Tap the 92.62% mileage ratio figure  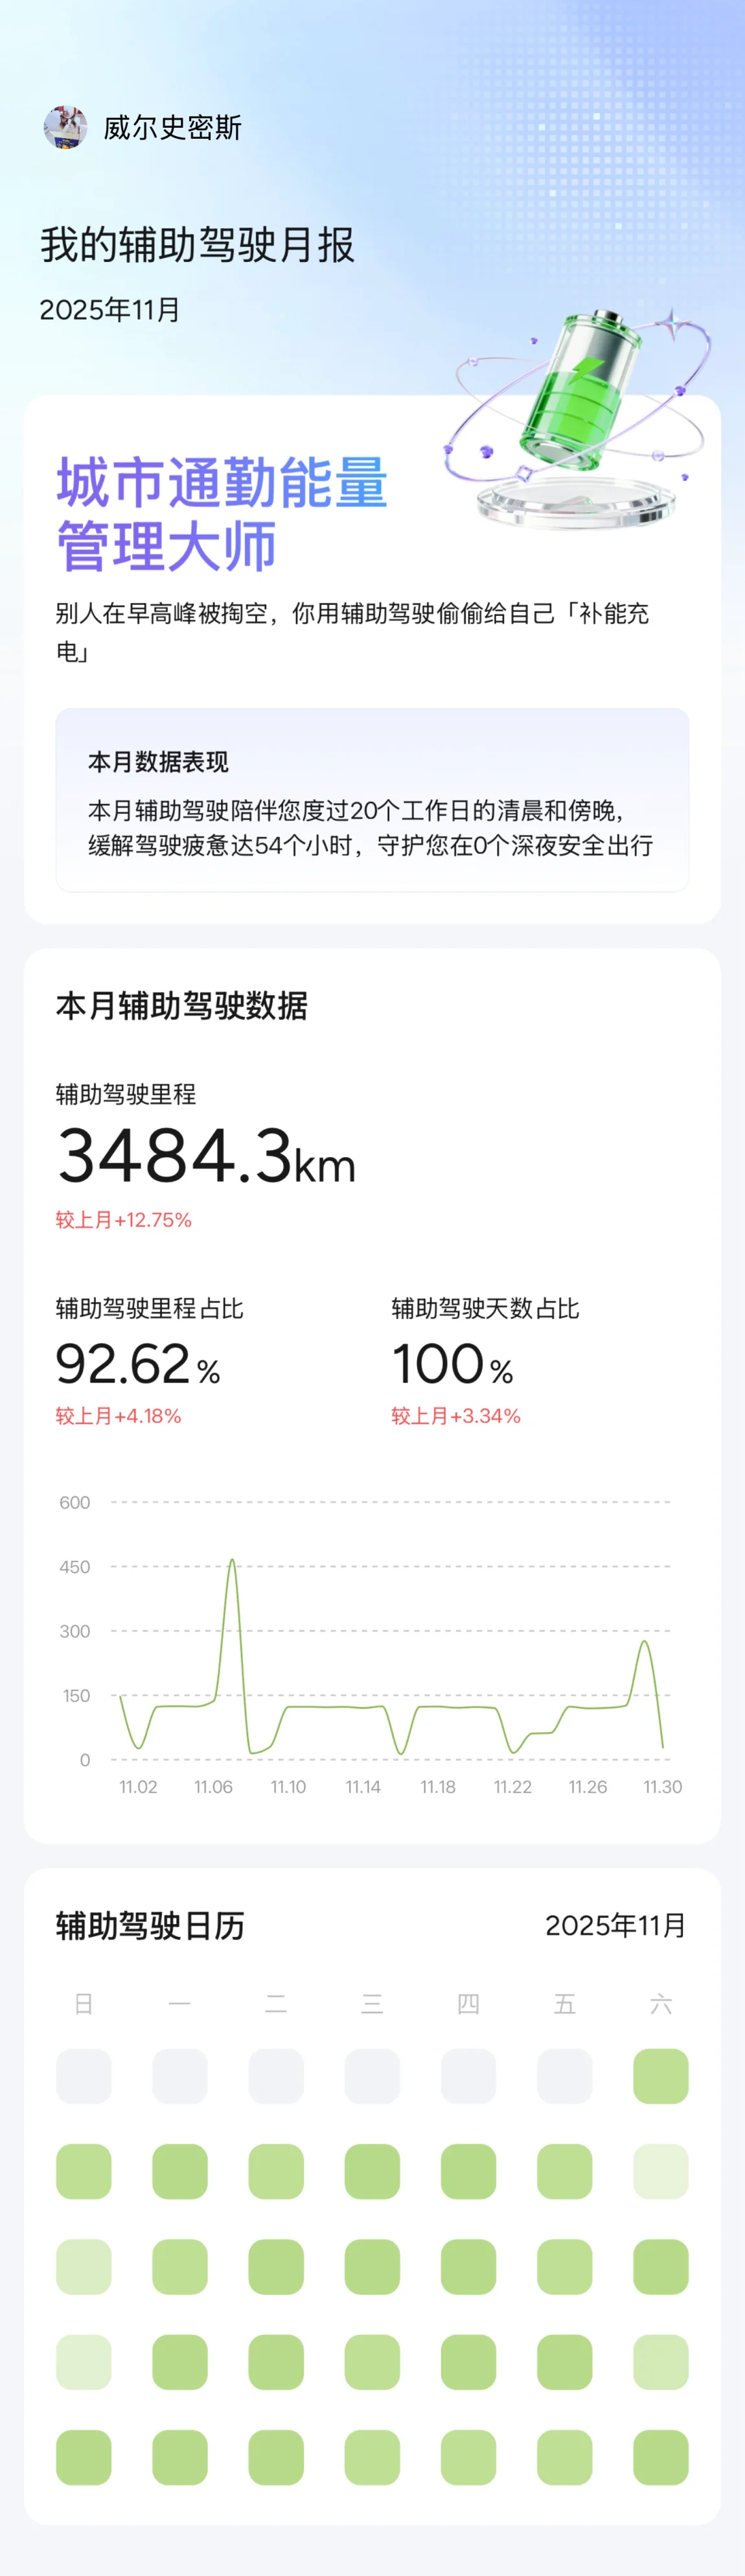click(137, 1365)
